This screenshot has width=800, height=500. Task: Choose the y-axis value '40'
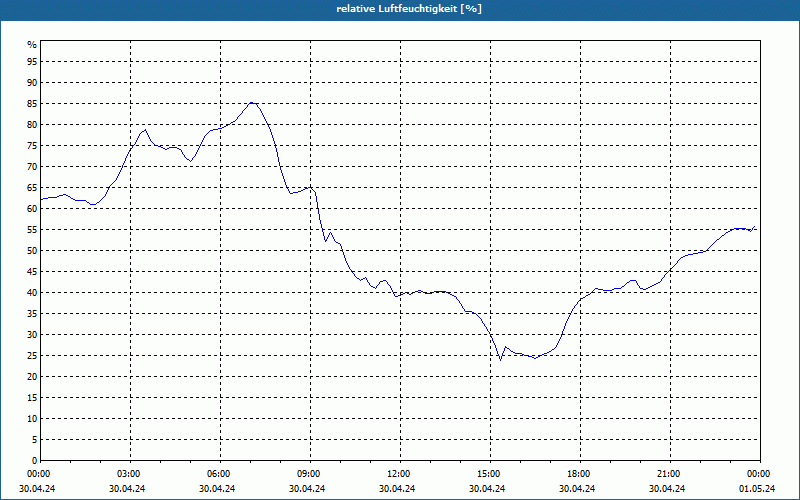click(32, 293)
